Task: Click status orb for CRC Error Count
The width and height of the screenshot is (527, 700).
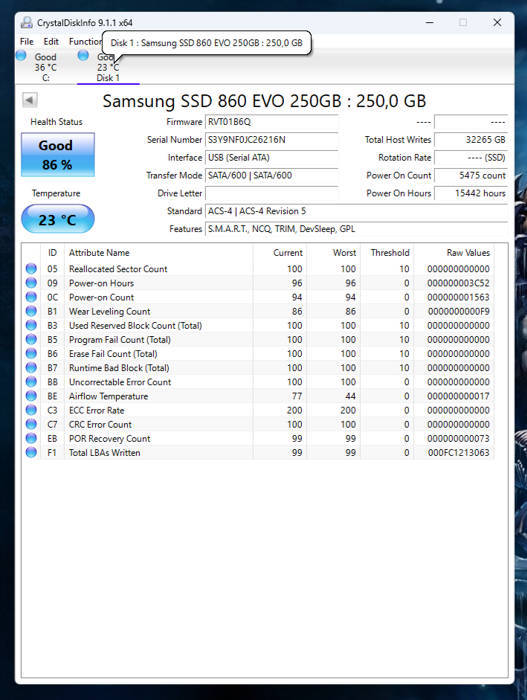Action: pos(31,424)
